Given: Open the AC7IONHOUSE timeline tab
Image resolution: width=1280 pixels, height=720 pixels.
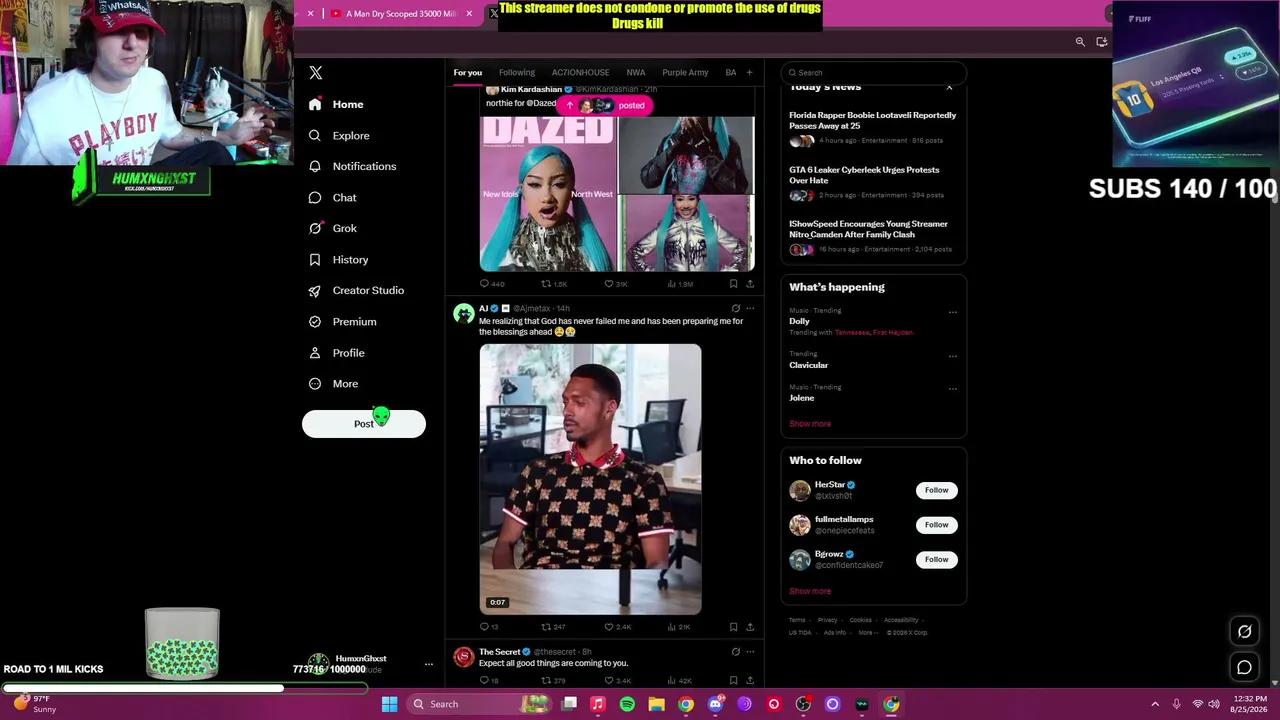Looking at the screenshot, I should point(580,72).
